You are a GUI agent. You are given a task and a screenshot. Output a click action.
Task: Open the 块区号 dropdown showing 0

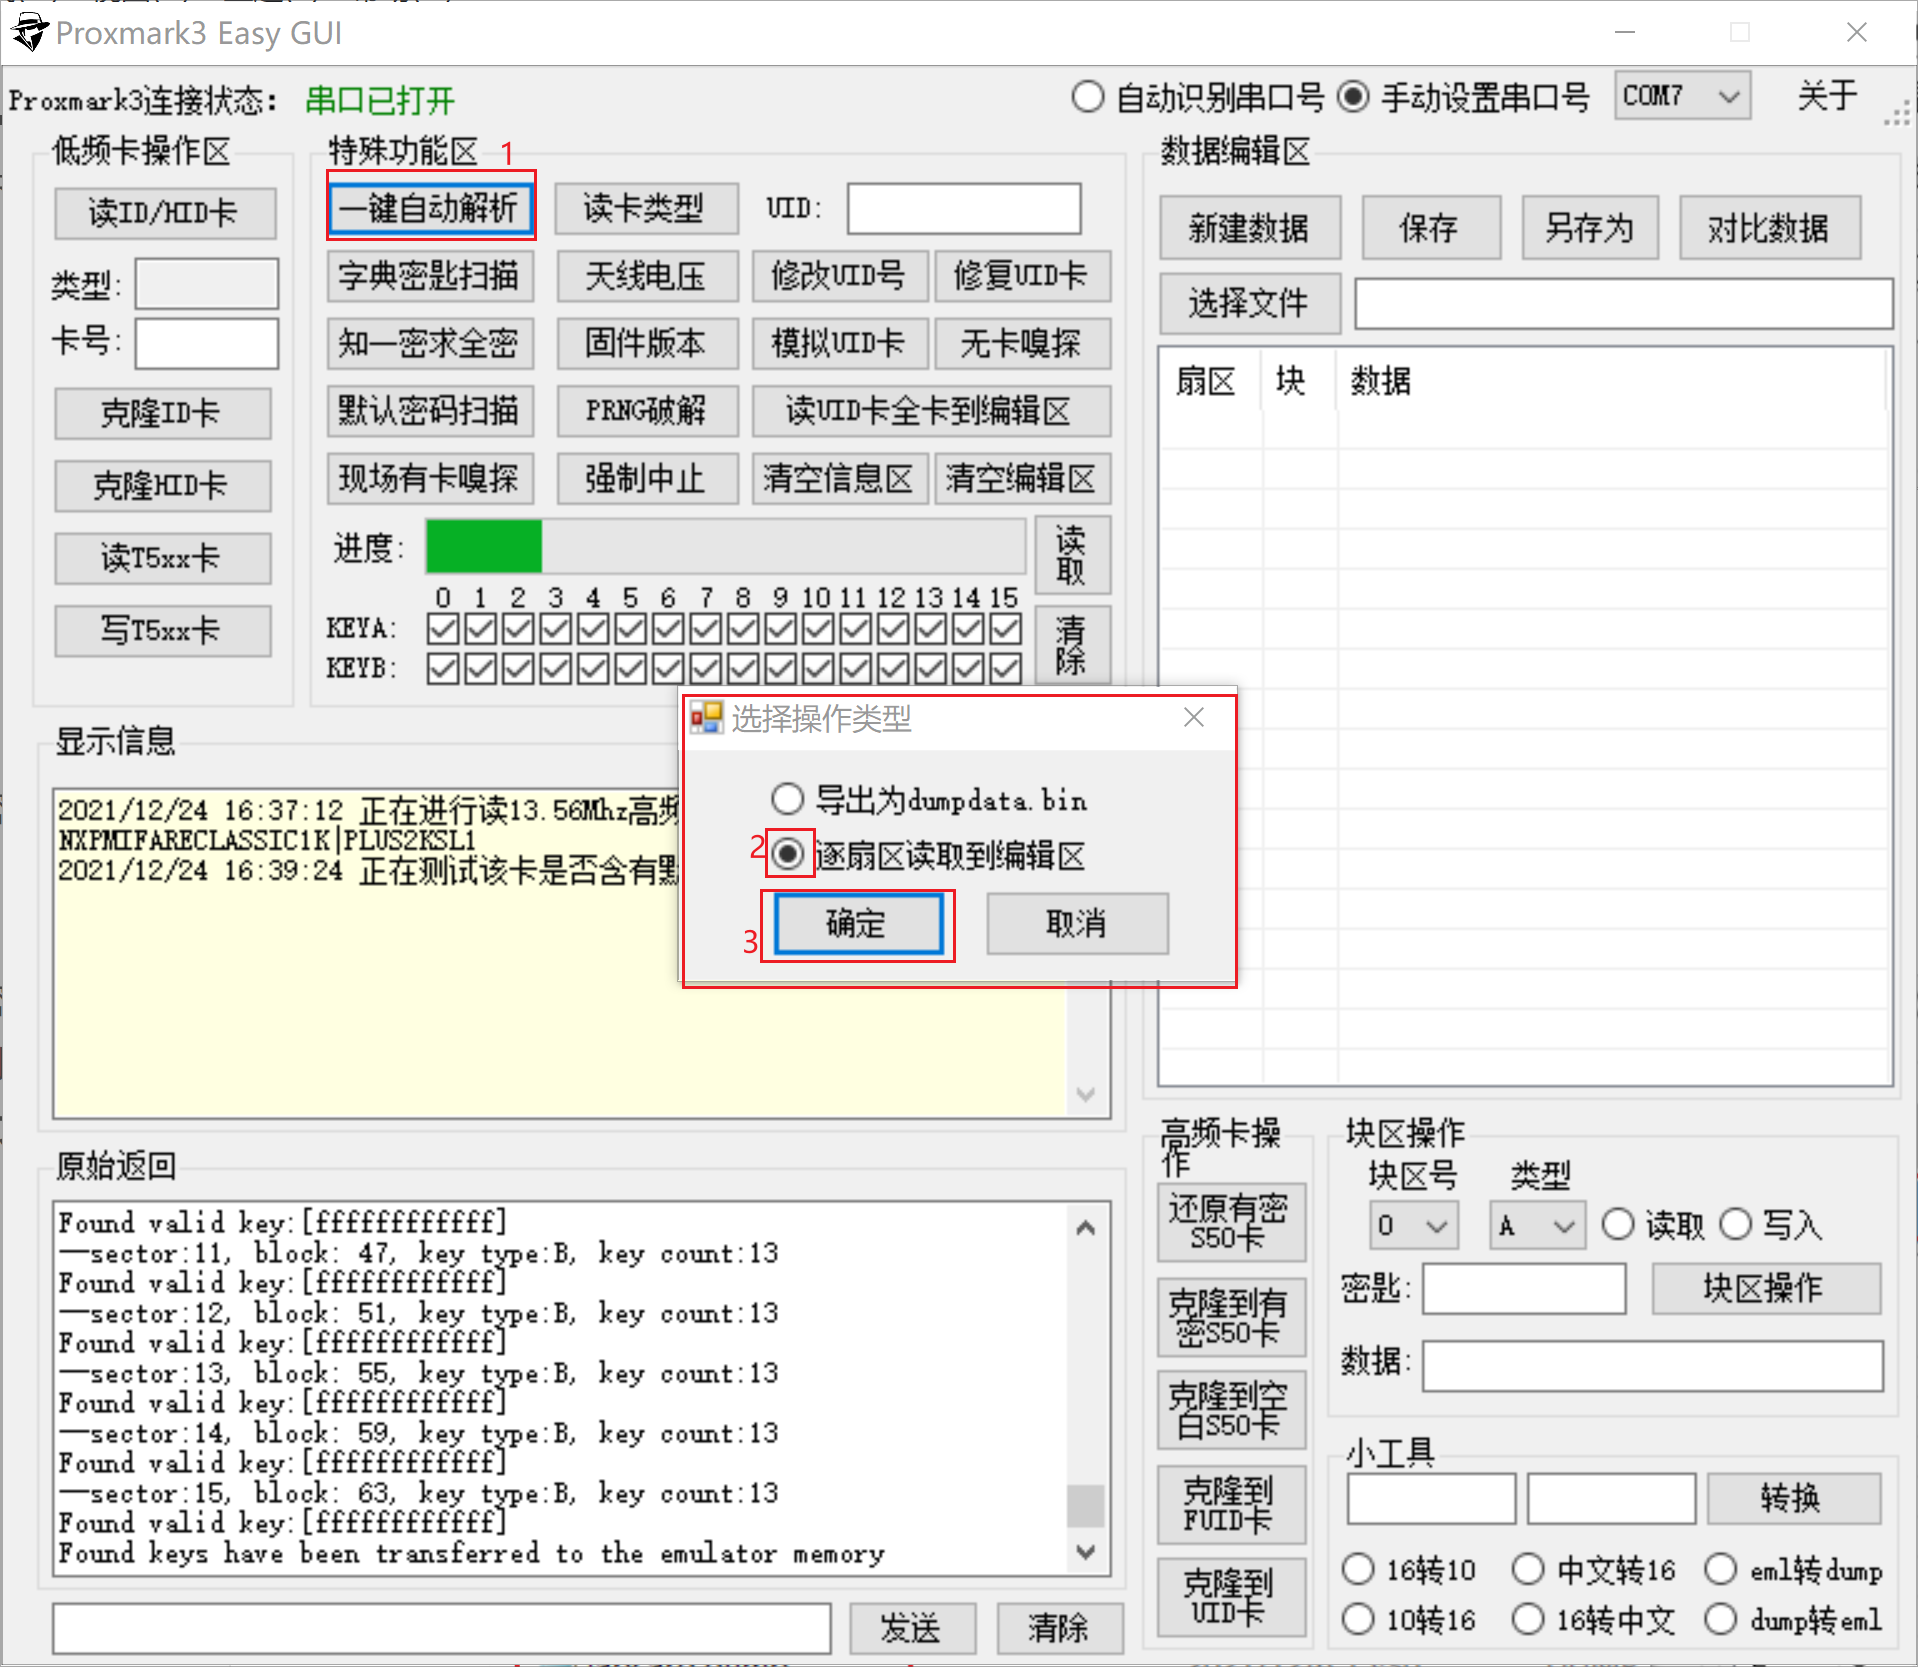tap(1413, 1225)
